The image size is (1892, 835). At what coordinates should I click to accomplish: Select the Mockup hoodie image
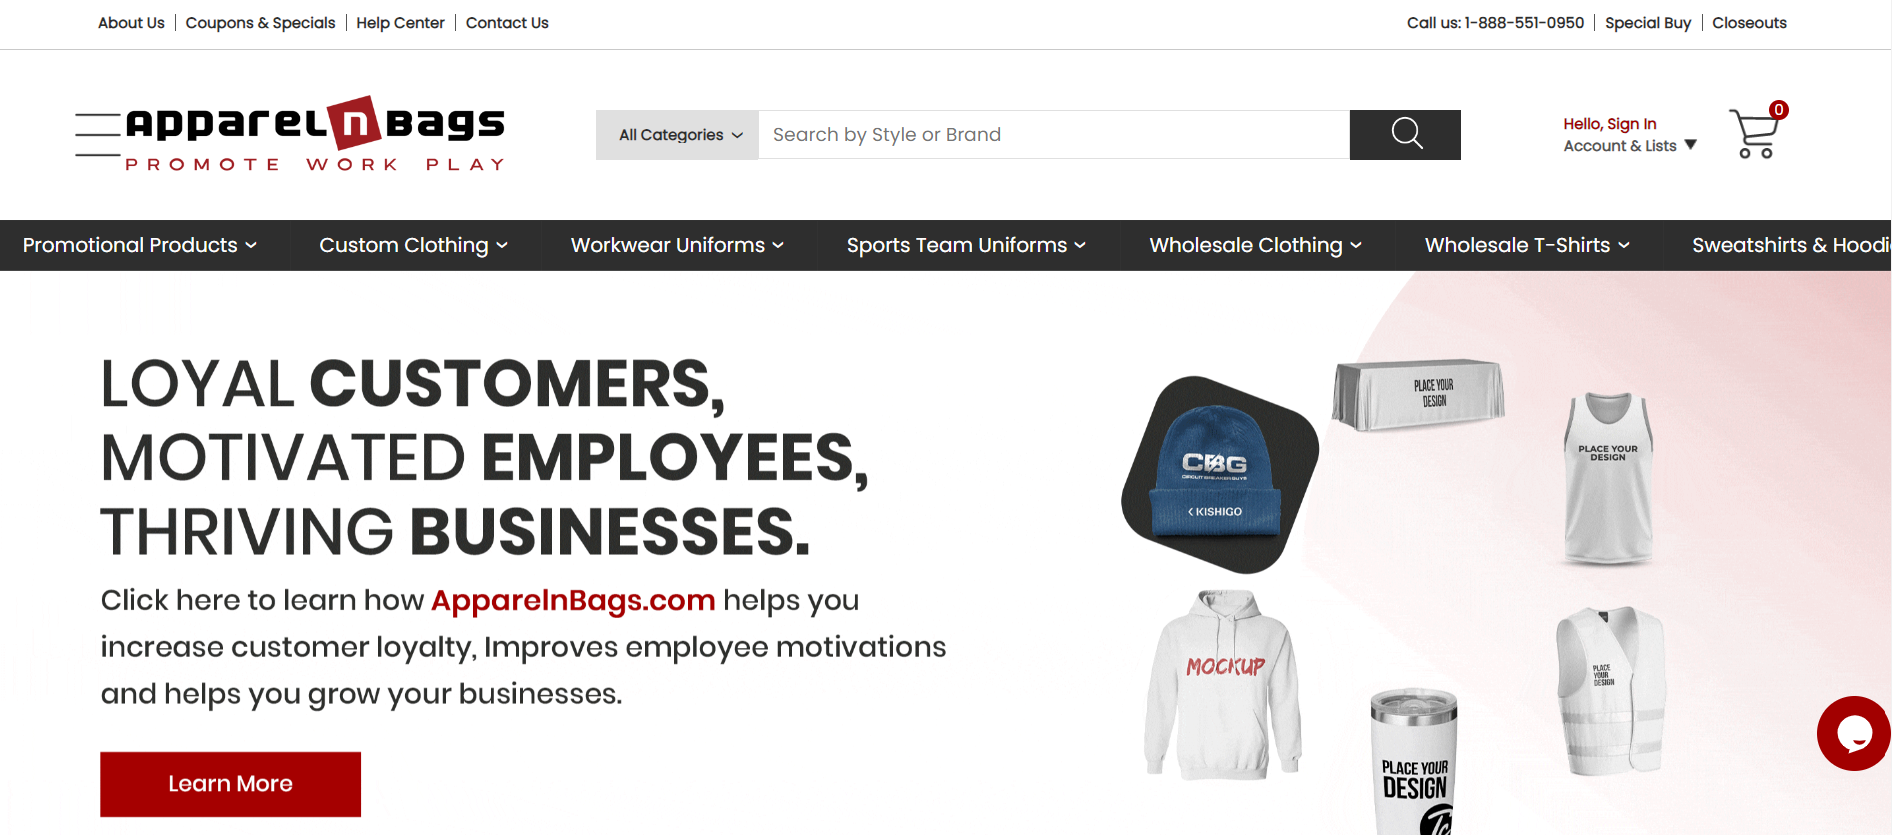point(1224,684)
